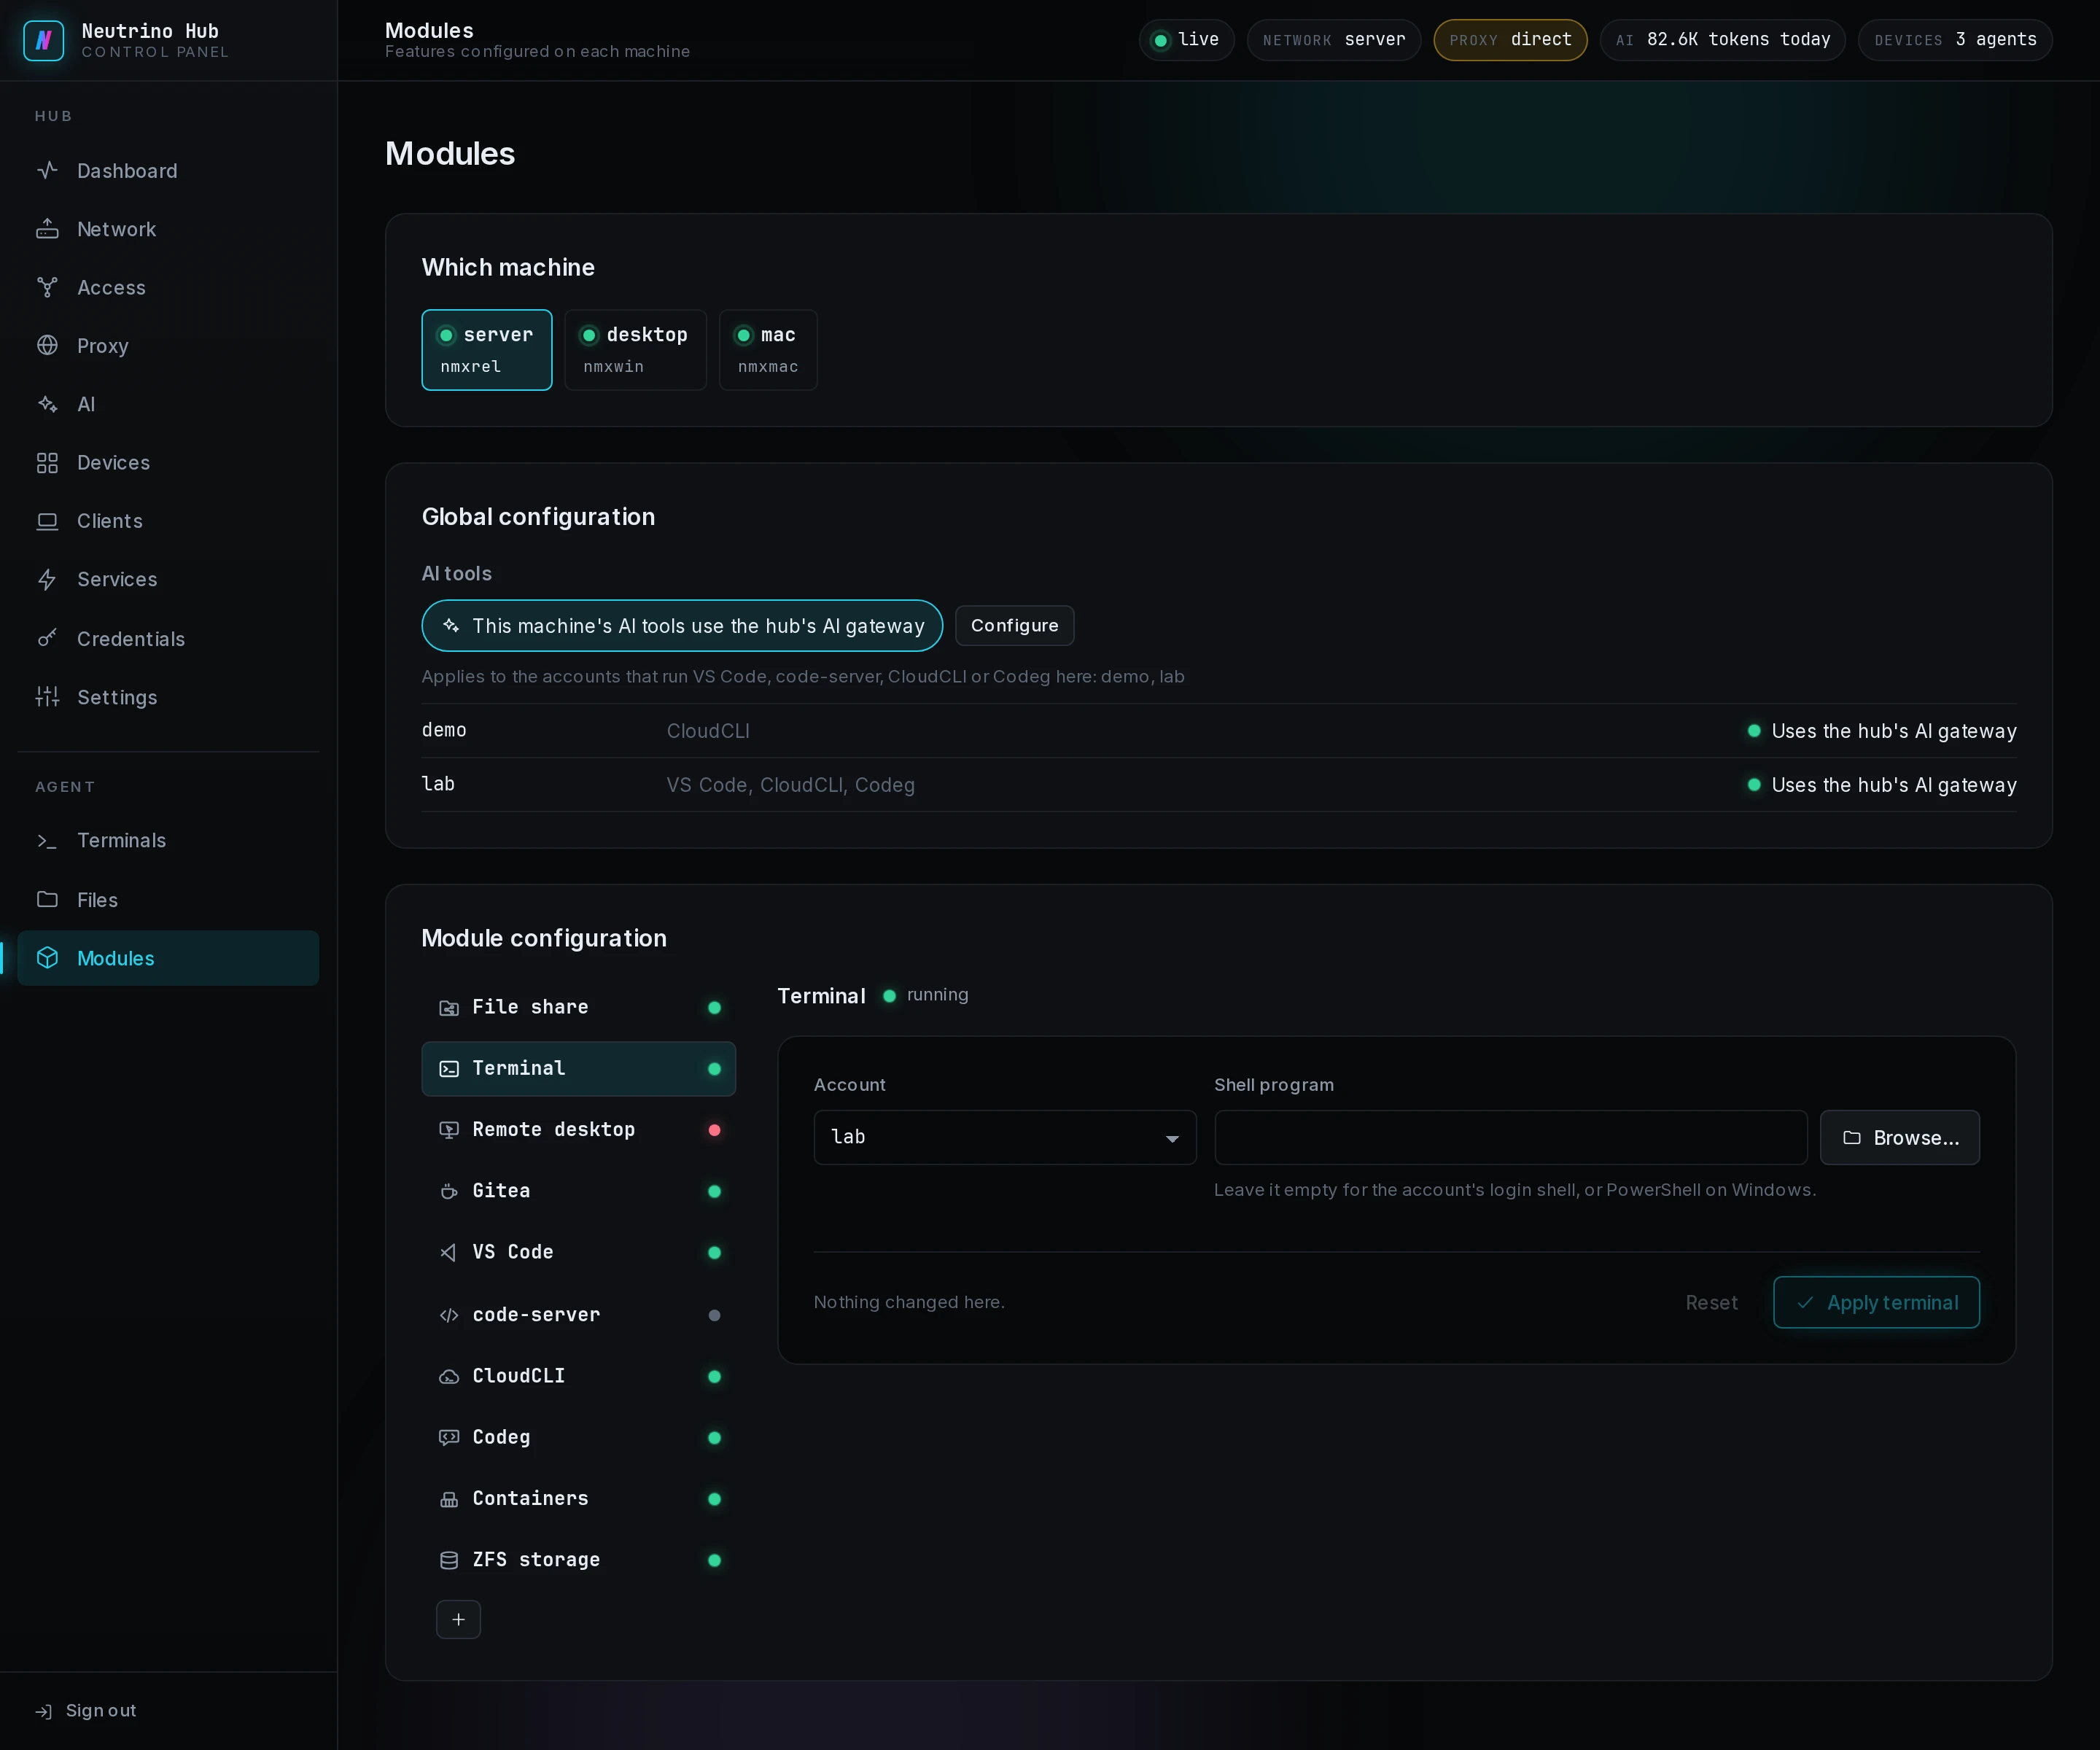Image resolution: width=2100 pixels, height=1750 pixels.
Task: Open Dashboard via its pulse icon
Action: [47, 170]
